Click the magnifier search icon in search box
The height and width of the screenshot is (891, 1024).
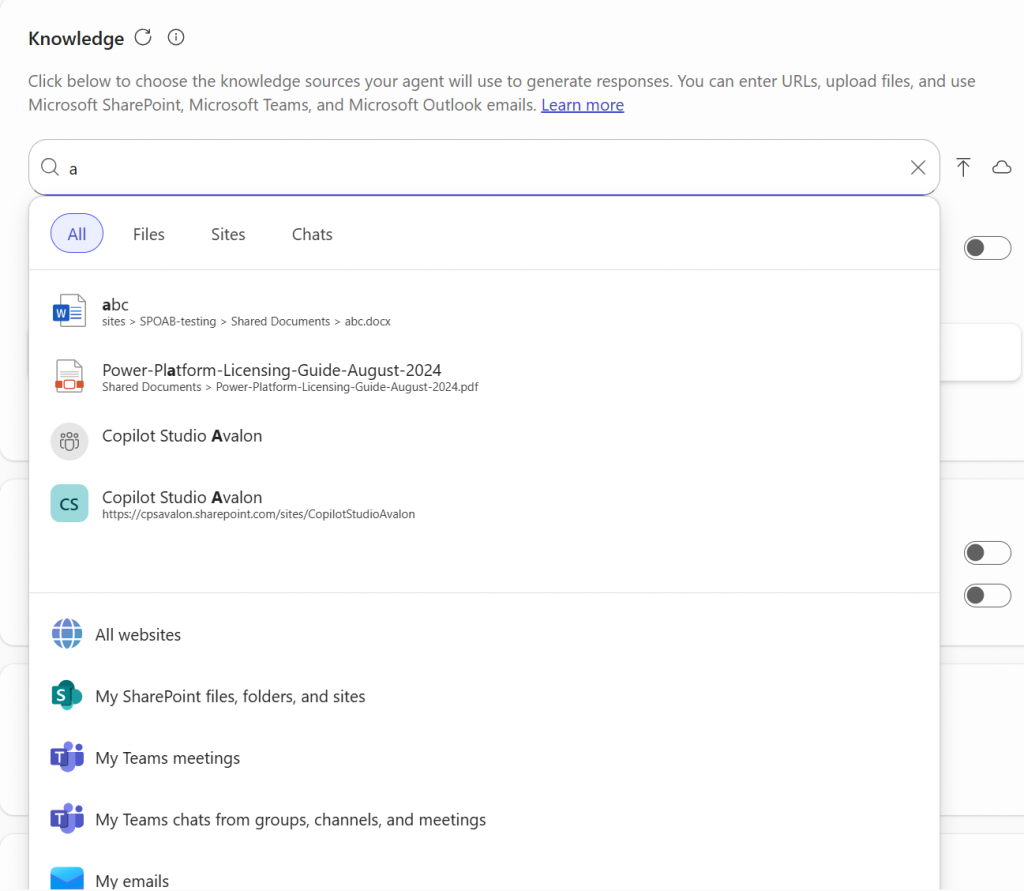(x=50, y=167)
